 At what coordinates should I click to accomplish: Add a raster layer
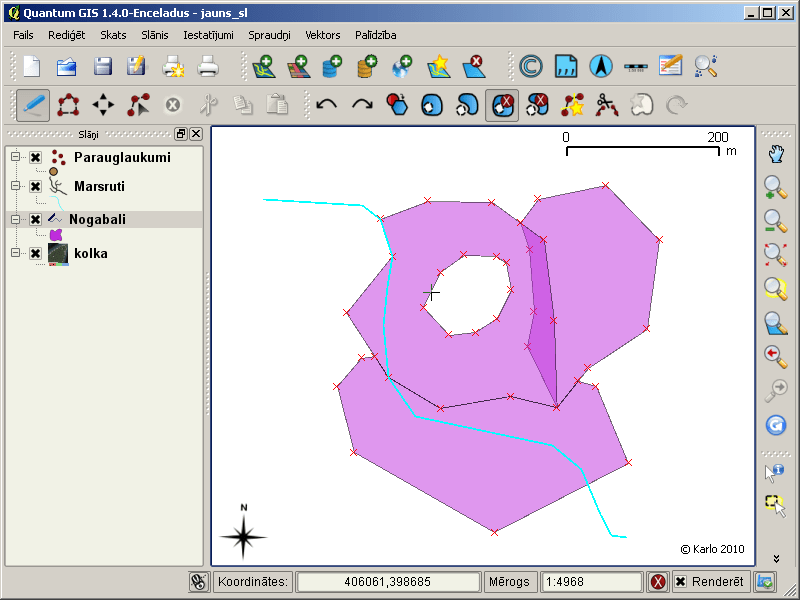click(299, 66)
